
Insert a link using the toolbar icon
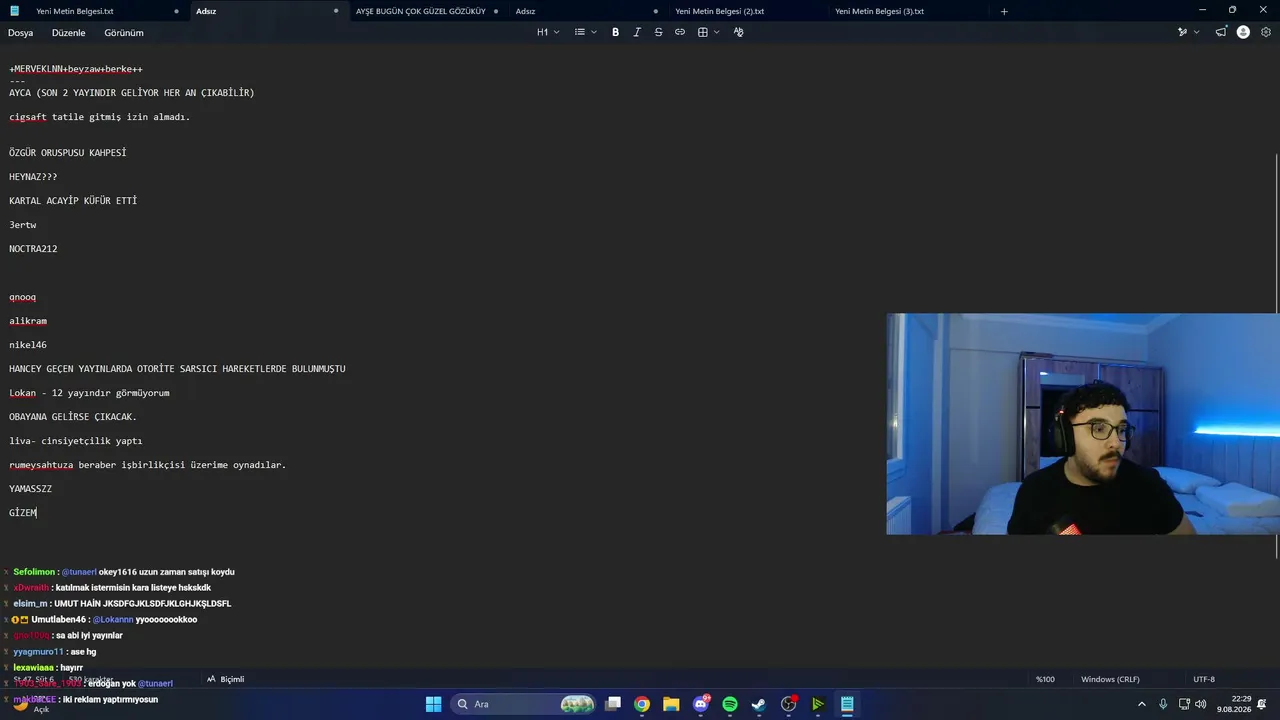point(680,32)
